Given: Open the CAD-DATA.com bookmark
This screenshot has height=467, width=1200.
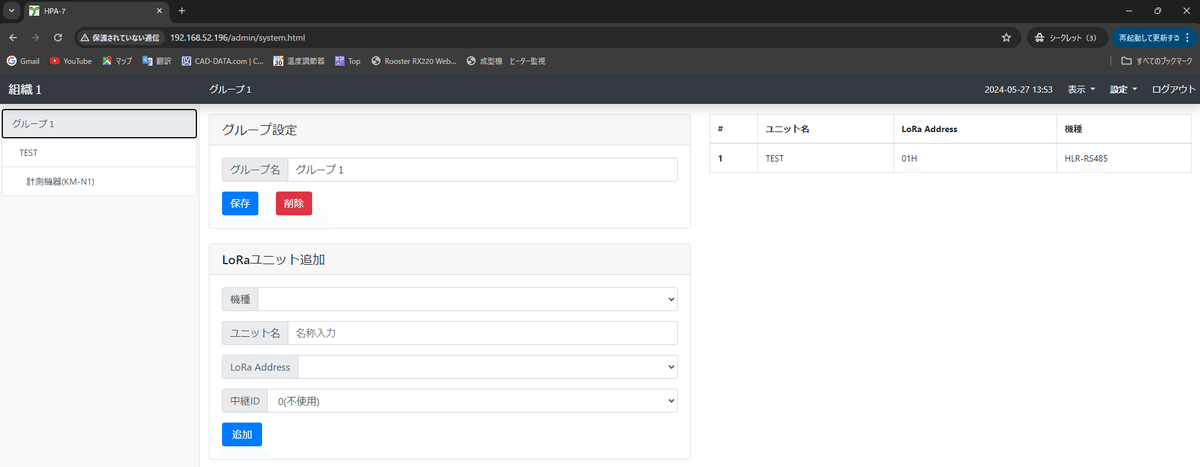Looking at the screenshot, I should click(222, 61).
